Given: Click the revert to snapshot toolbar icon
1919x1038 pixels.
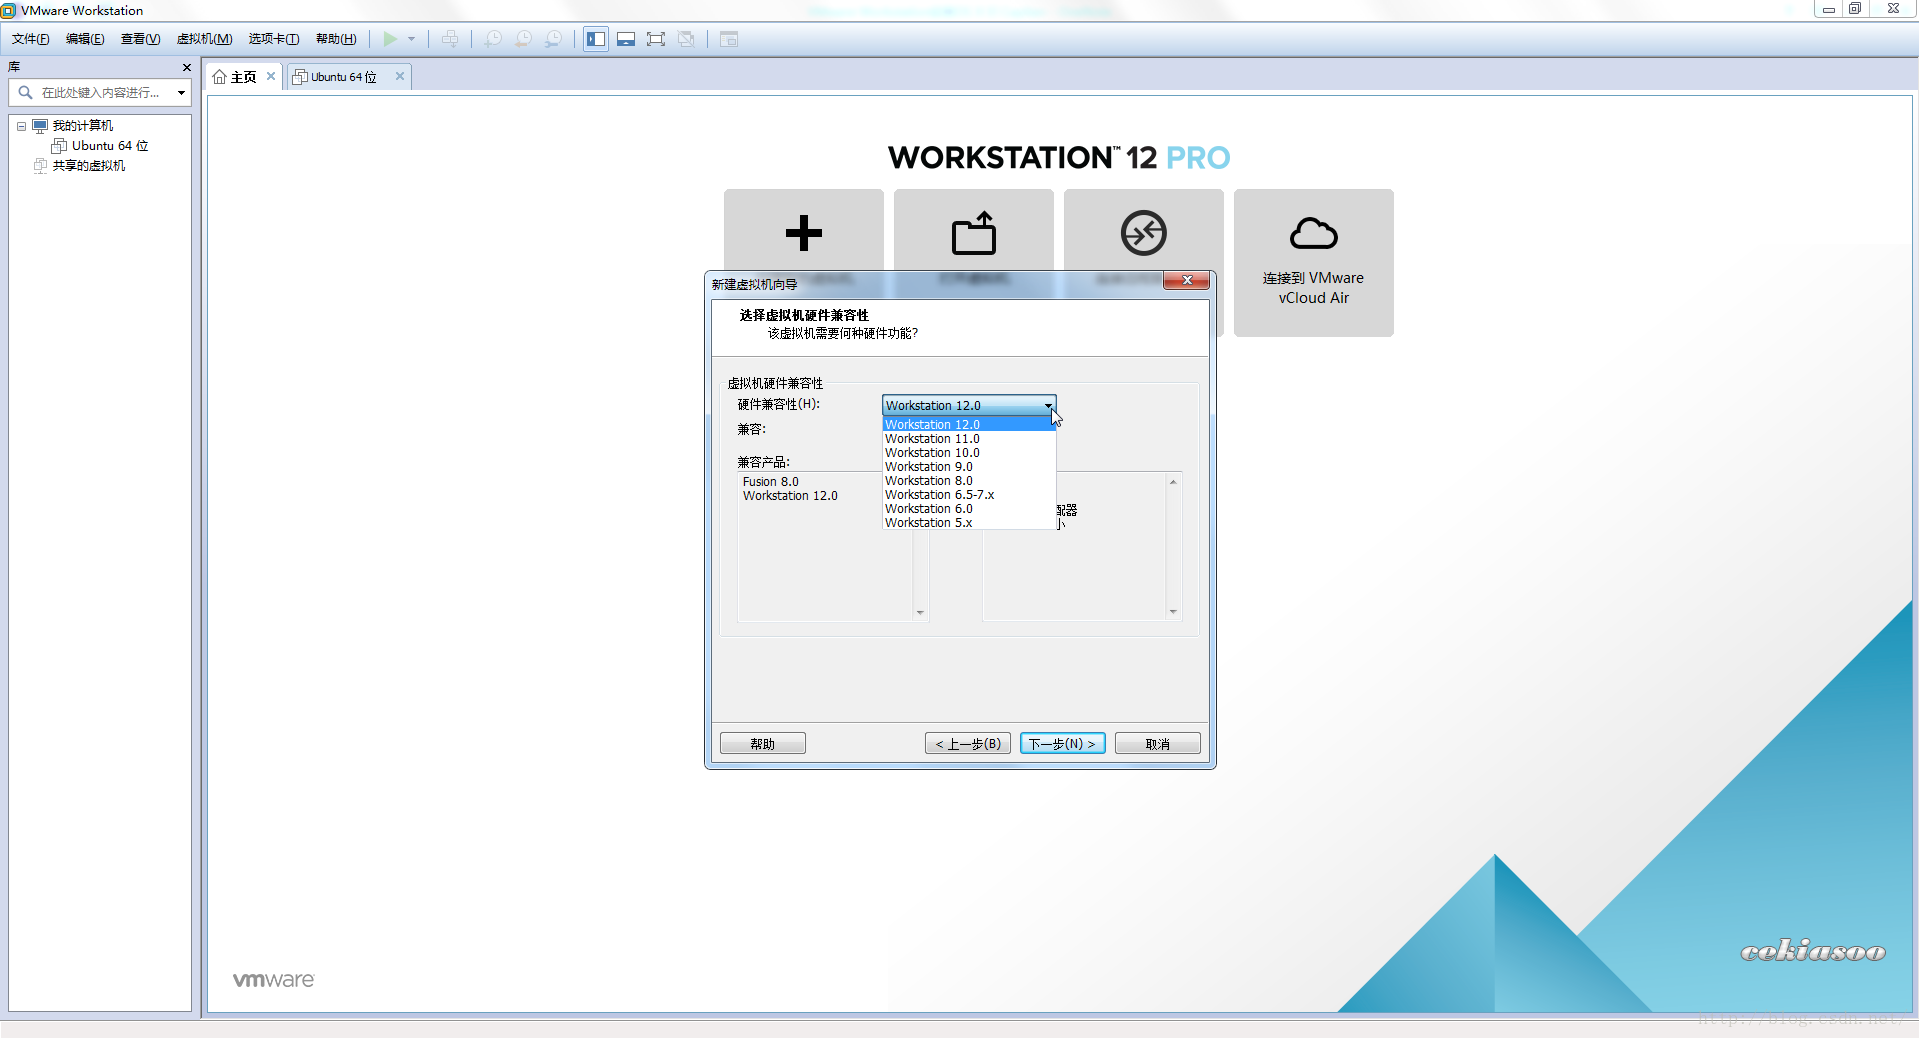Looking at the screenshot, I should coord(523,39).
